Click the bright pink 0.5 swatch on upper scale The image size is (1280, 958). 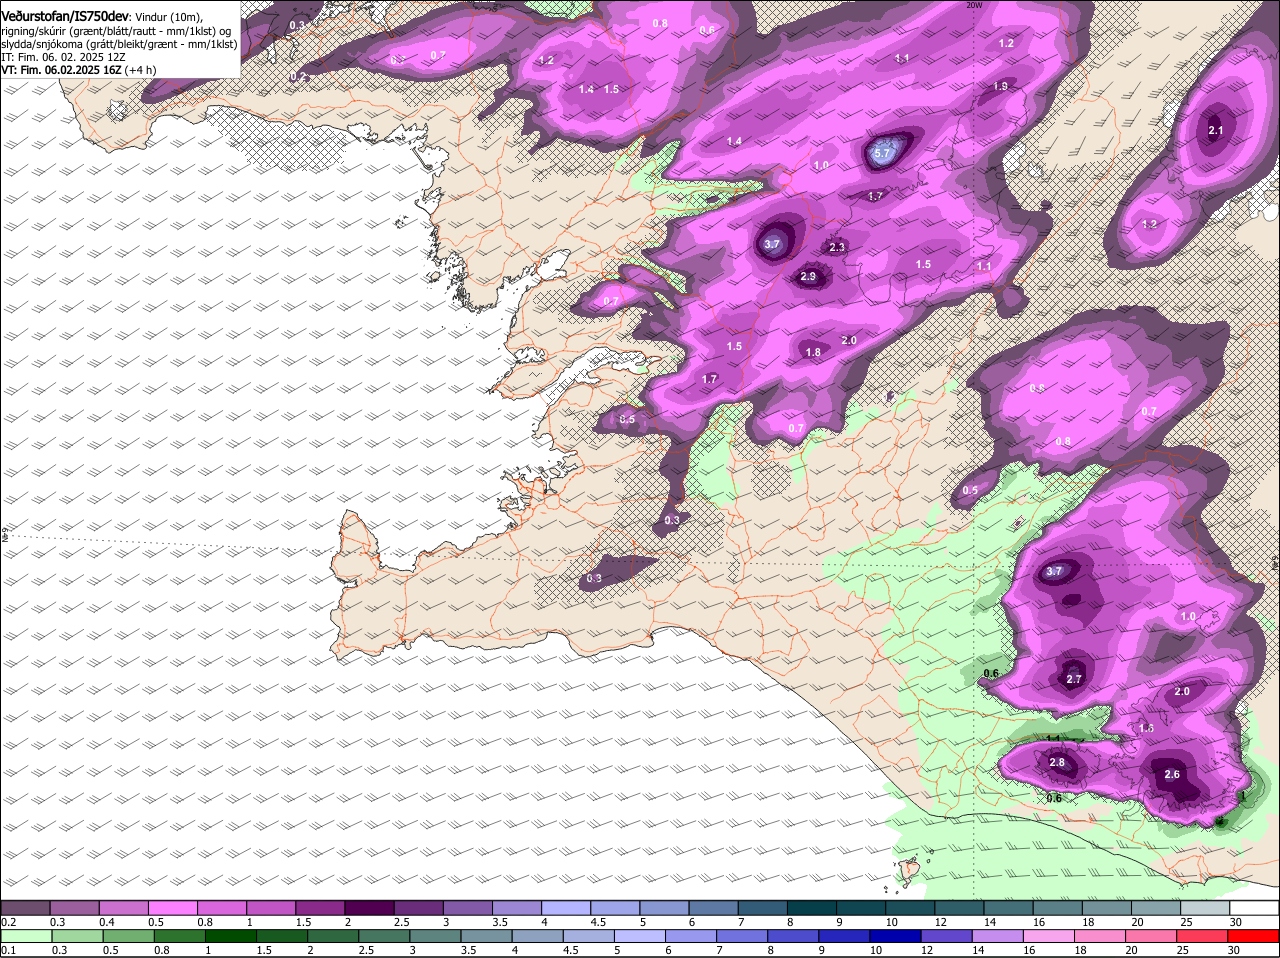[173, 907]
